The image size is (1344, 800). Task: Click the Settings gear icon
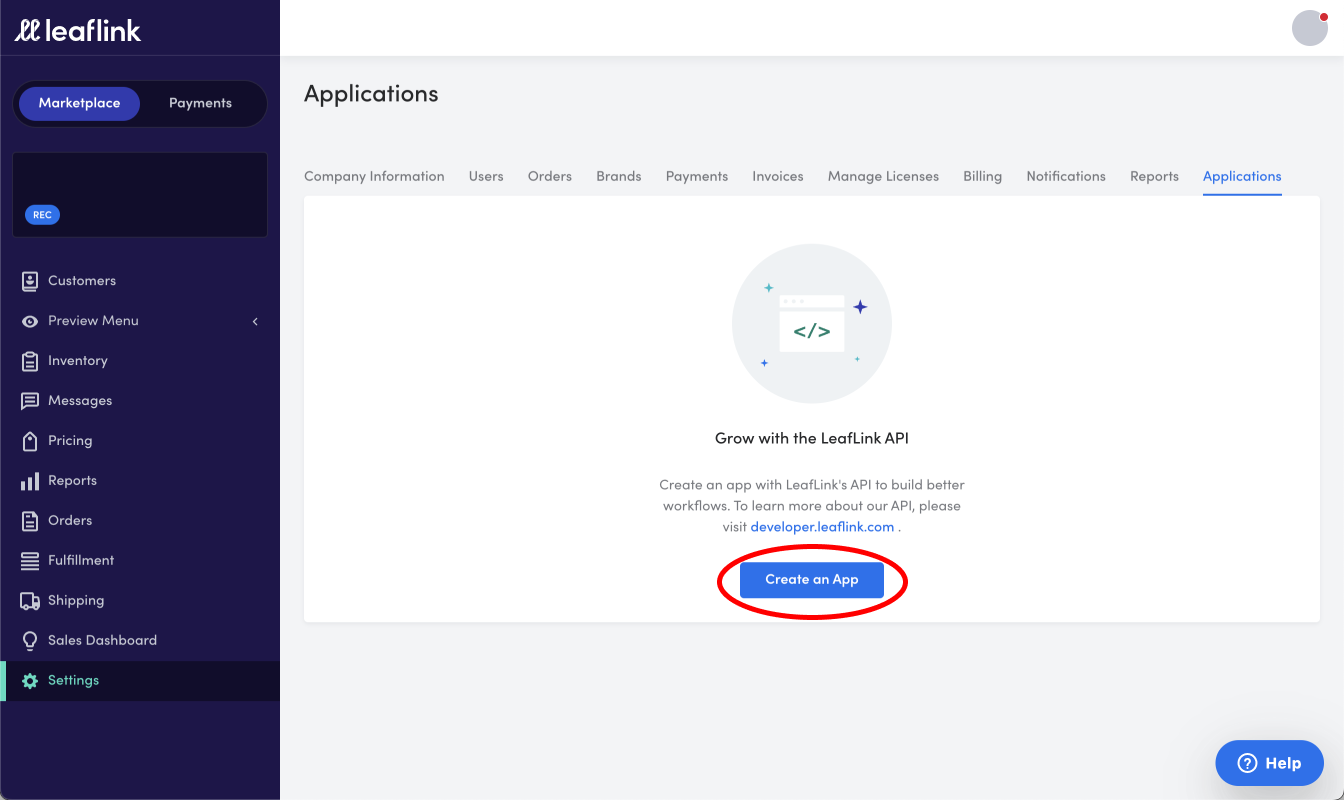[30, 681]
